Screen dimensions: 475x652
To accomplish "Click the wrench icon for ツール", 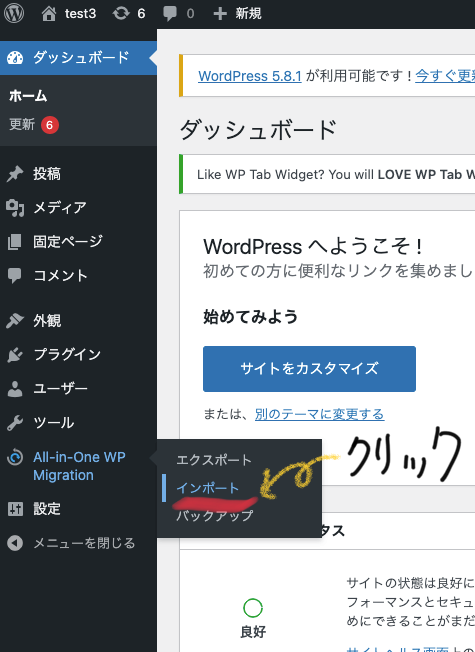I will [15, 423].
